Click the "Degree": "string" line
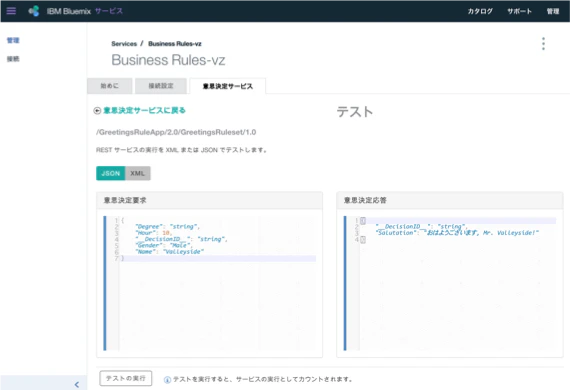Screen dimensions: 570x390 168,226
